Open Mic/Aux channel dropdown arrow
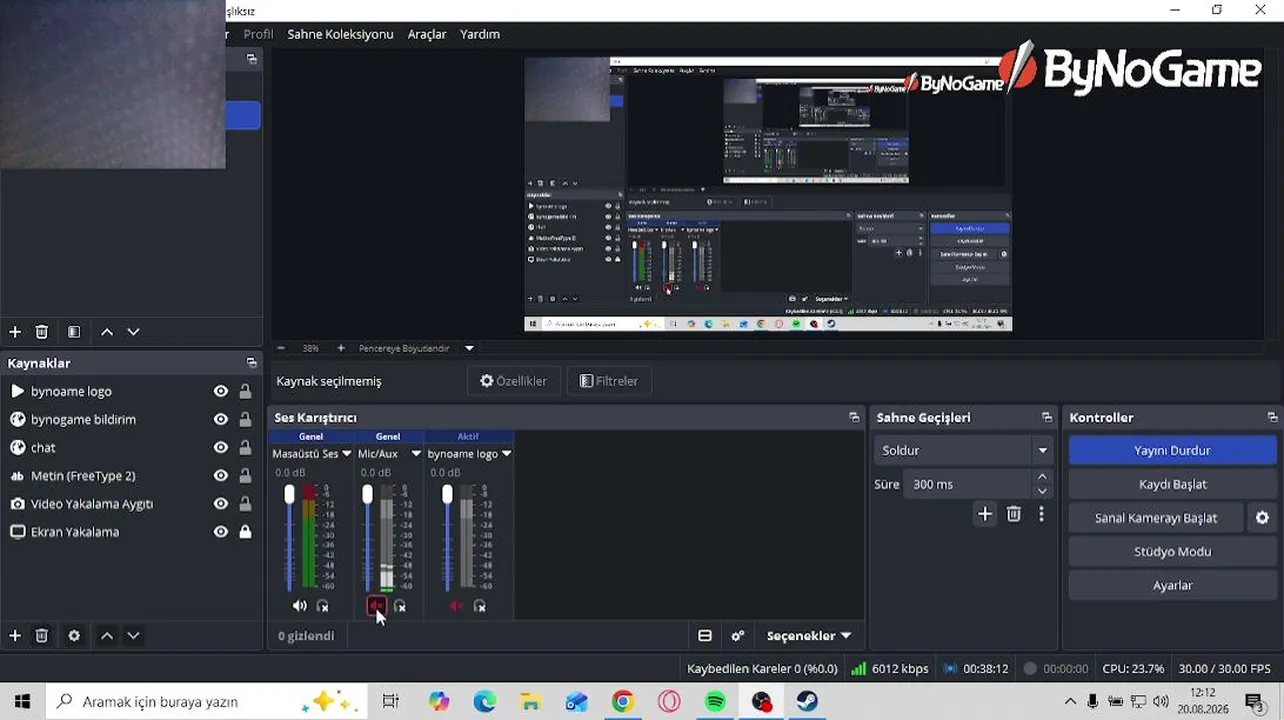1284x720 pixels. coord(416,454)
